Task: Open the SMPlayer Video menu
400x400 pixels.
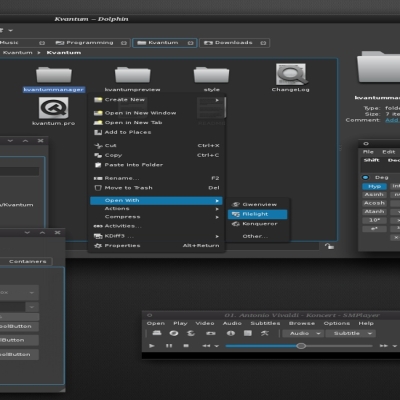Action: coord(205,323)
